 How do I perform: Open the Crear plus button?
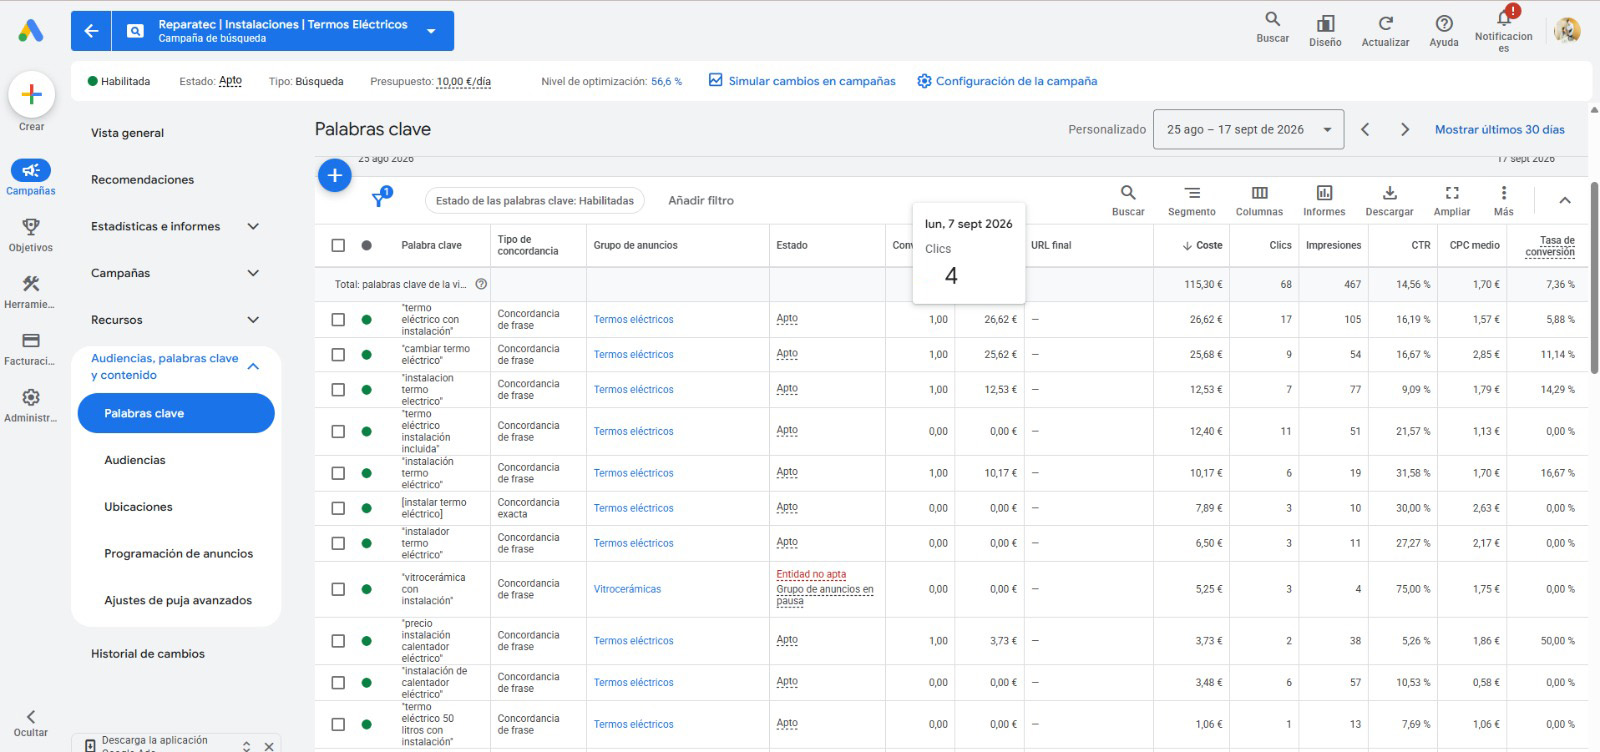click(x=31, y=95)
